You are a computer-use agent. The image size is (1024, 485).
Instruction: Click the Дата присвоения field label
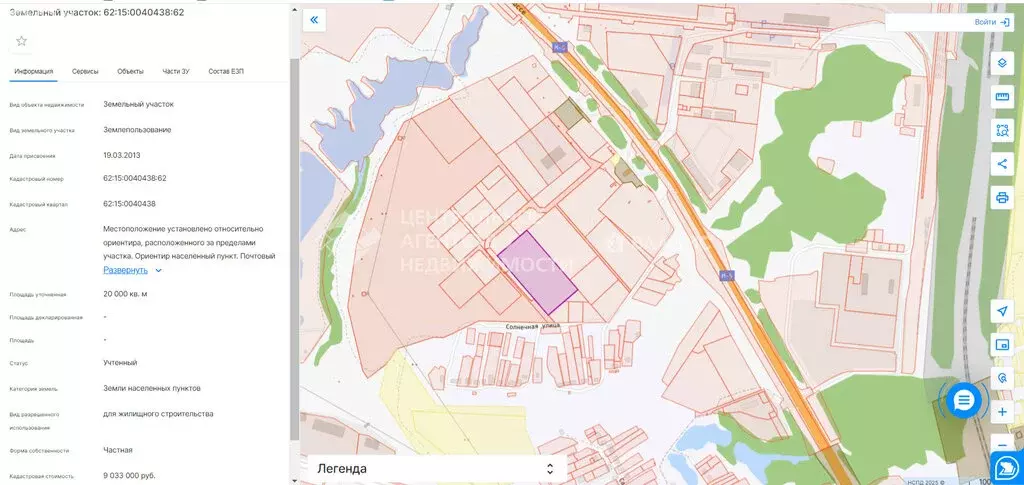pyautogui.click(x=33, y=156)
